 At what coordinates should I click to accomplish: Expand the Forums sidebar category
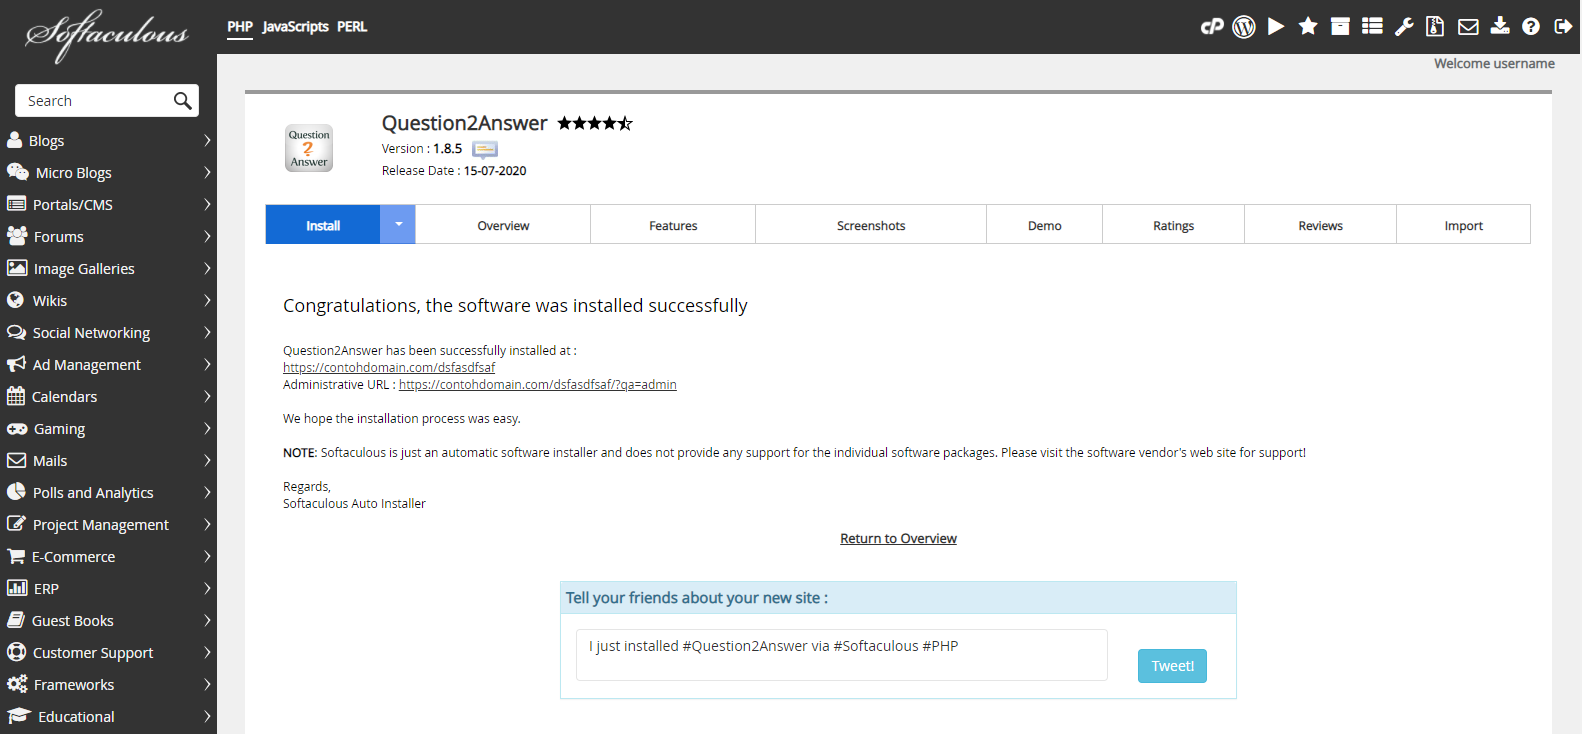(x=108, y=237)
